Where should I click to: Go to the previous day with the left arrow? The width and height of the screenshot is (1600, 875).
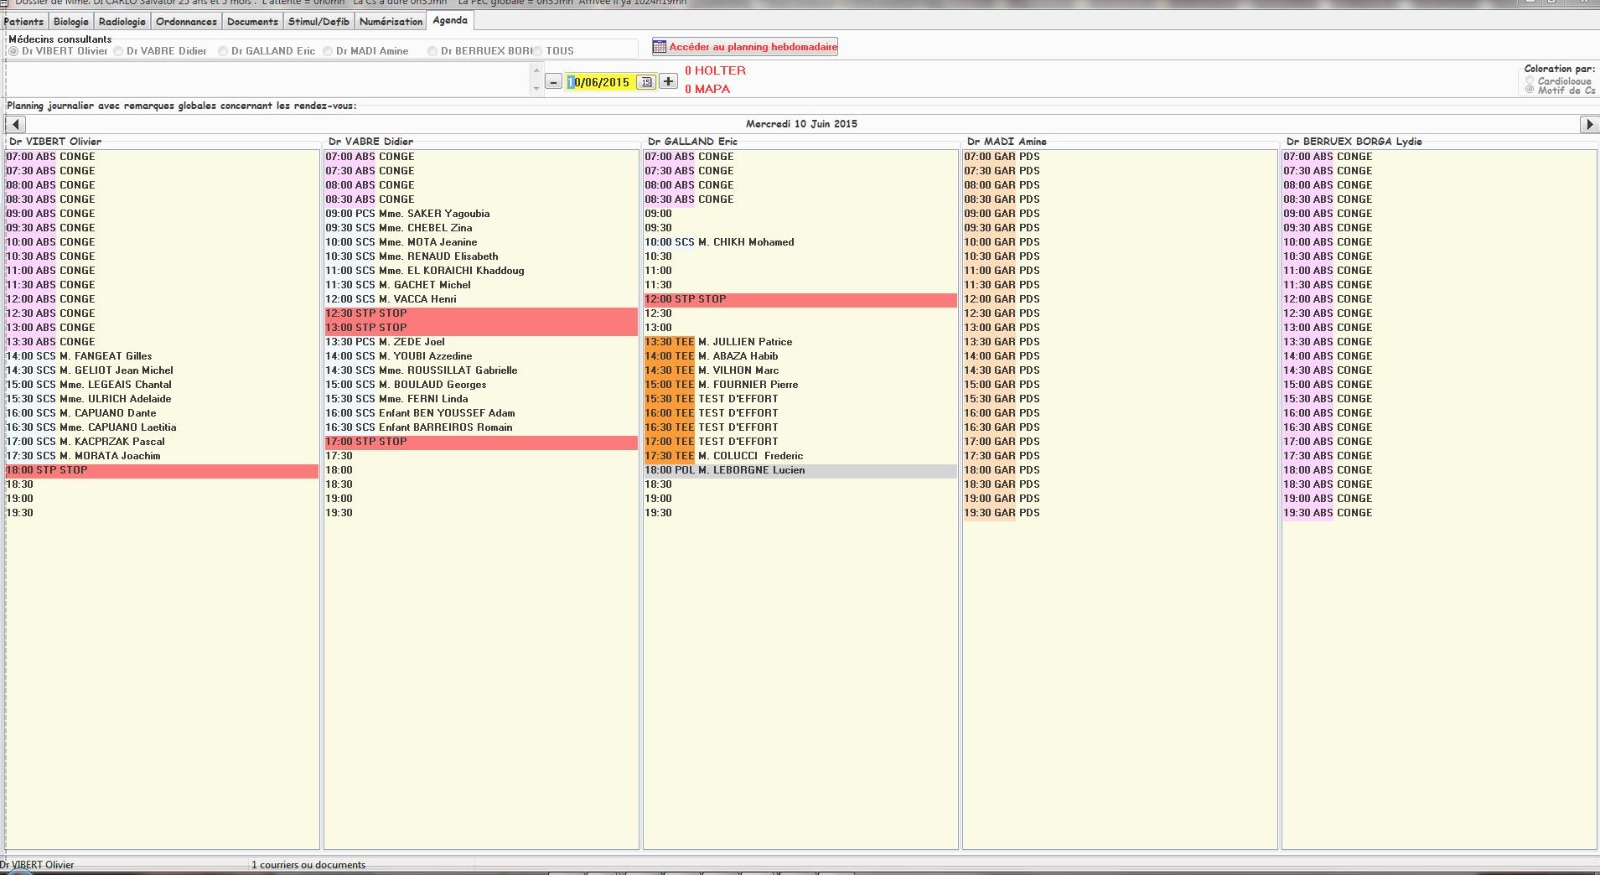pos(15,124)
